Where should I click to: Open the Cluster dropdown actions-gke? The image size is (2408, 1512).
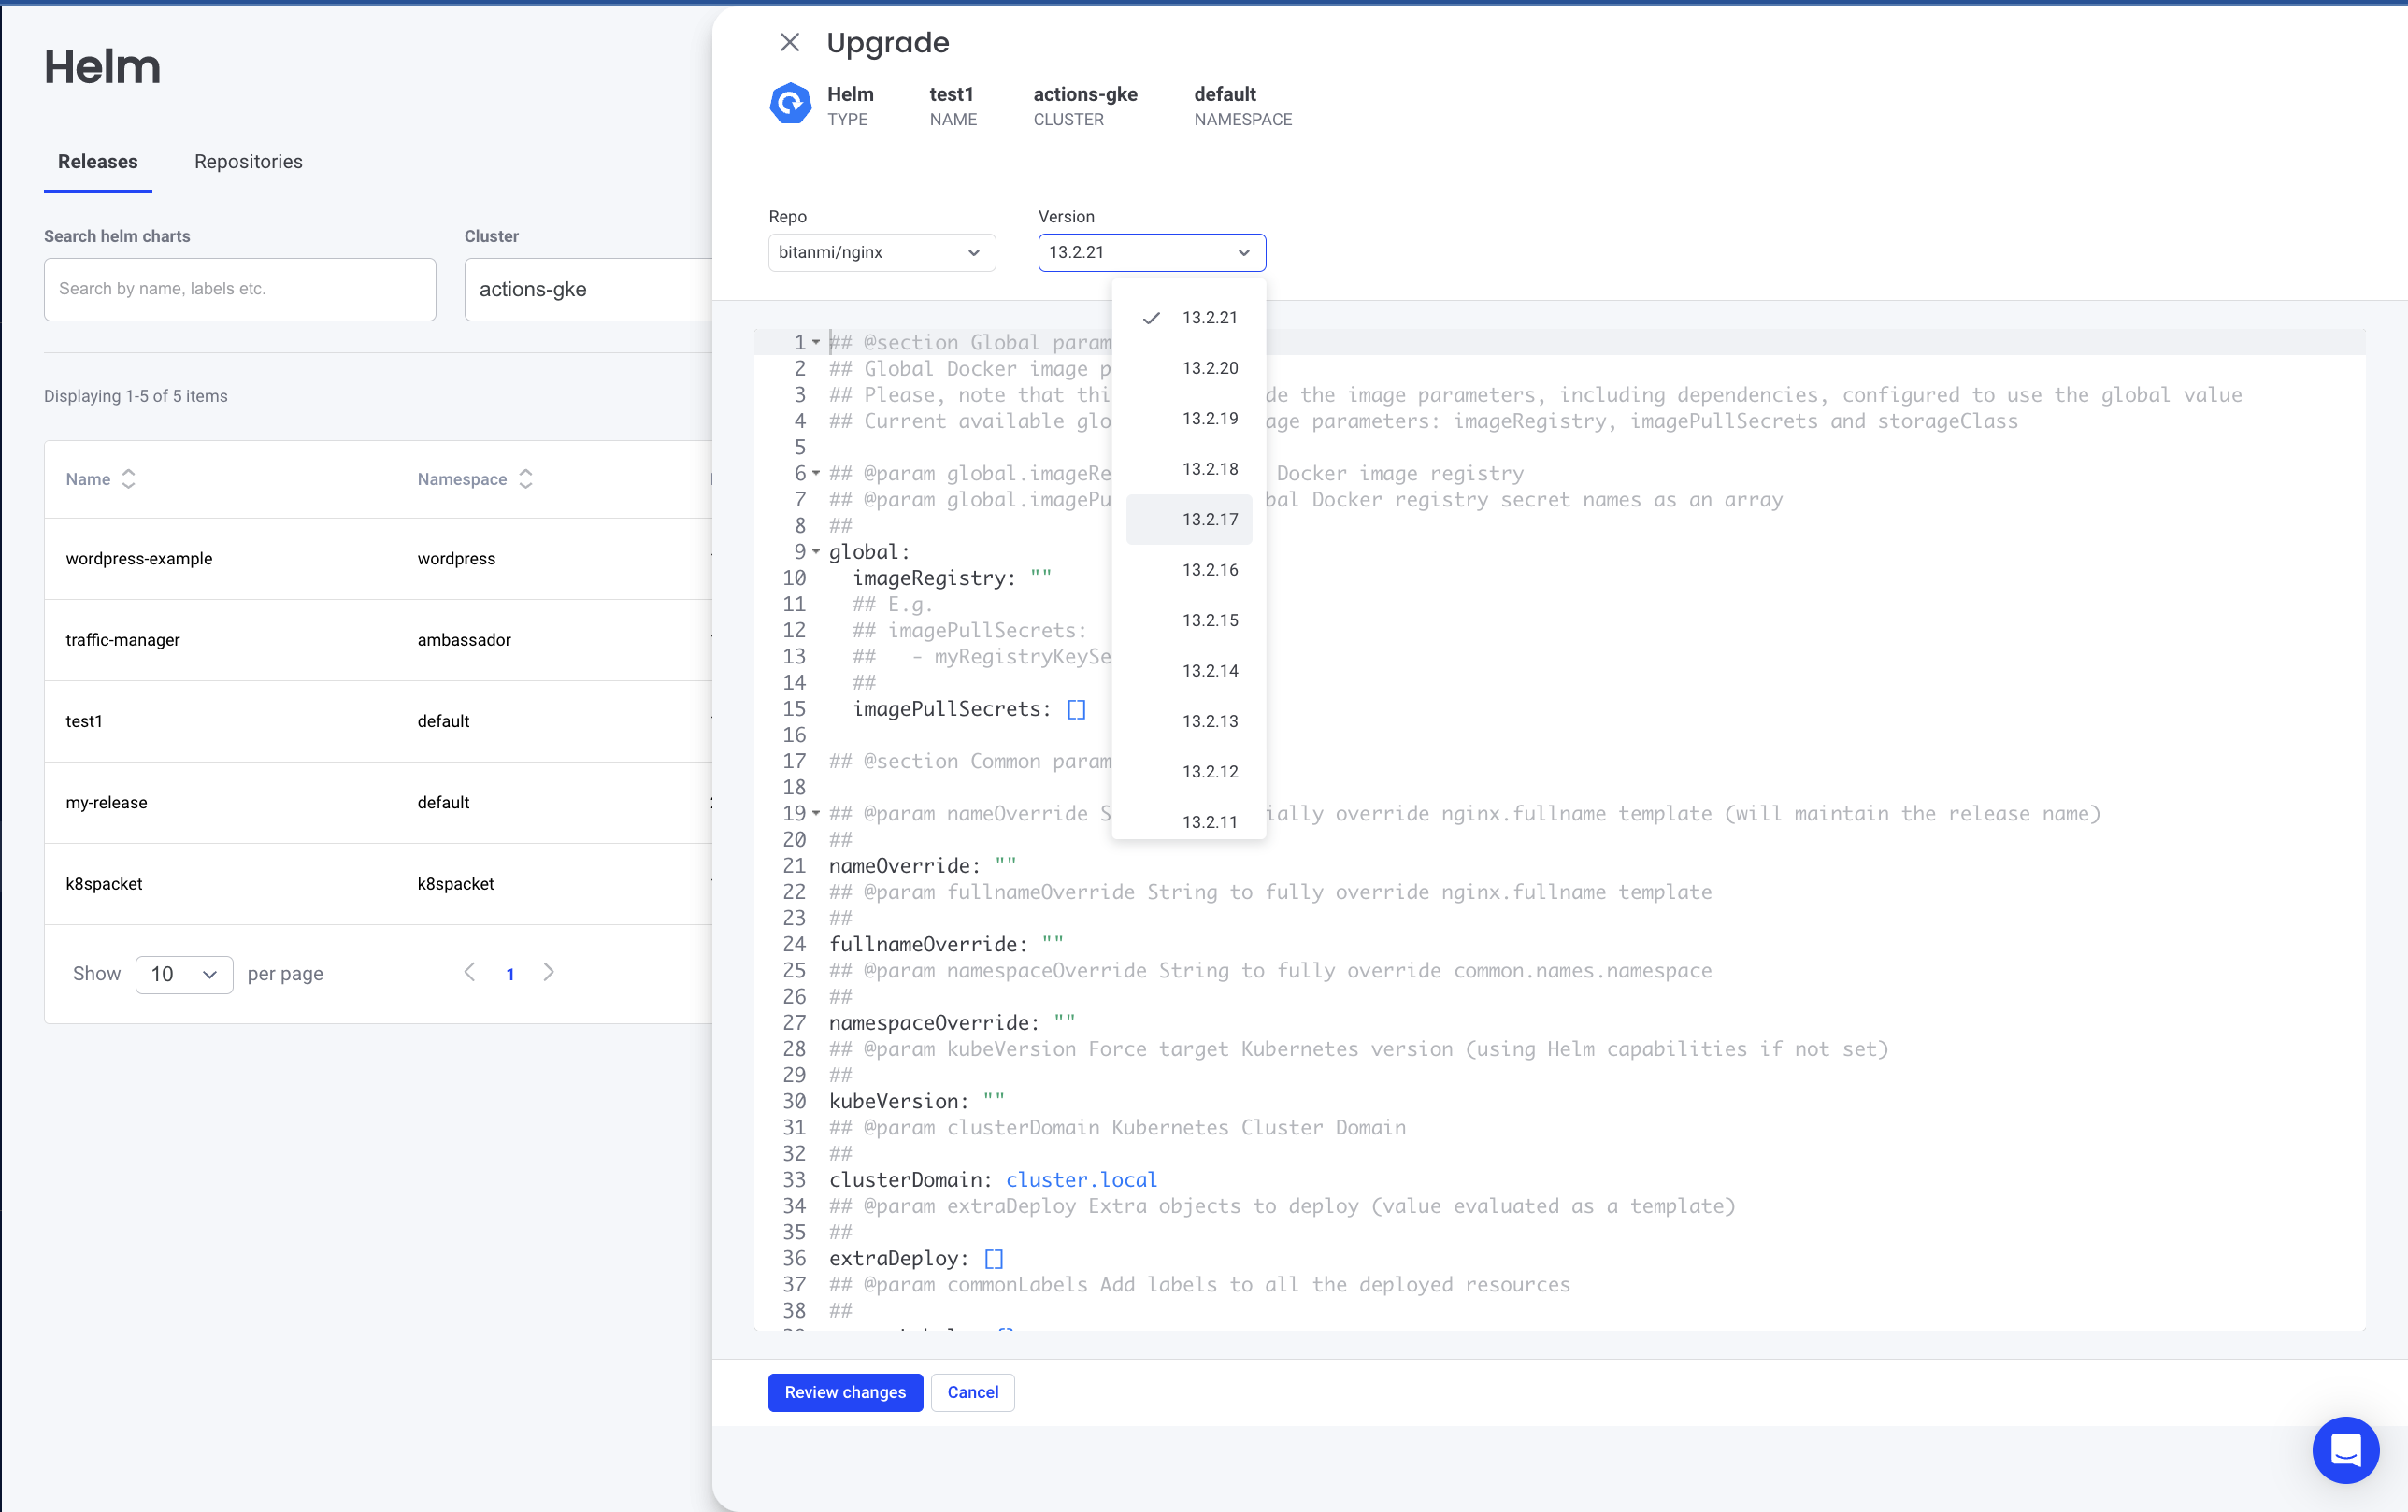coord(588,289)
